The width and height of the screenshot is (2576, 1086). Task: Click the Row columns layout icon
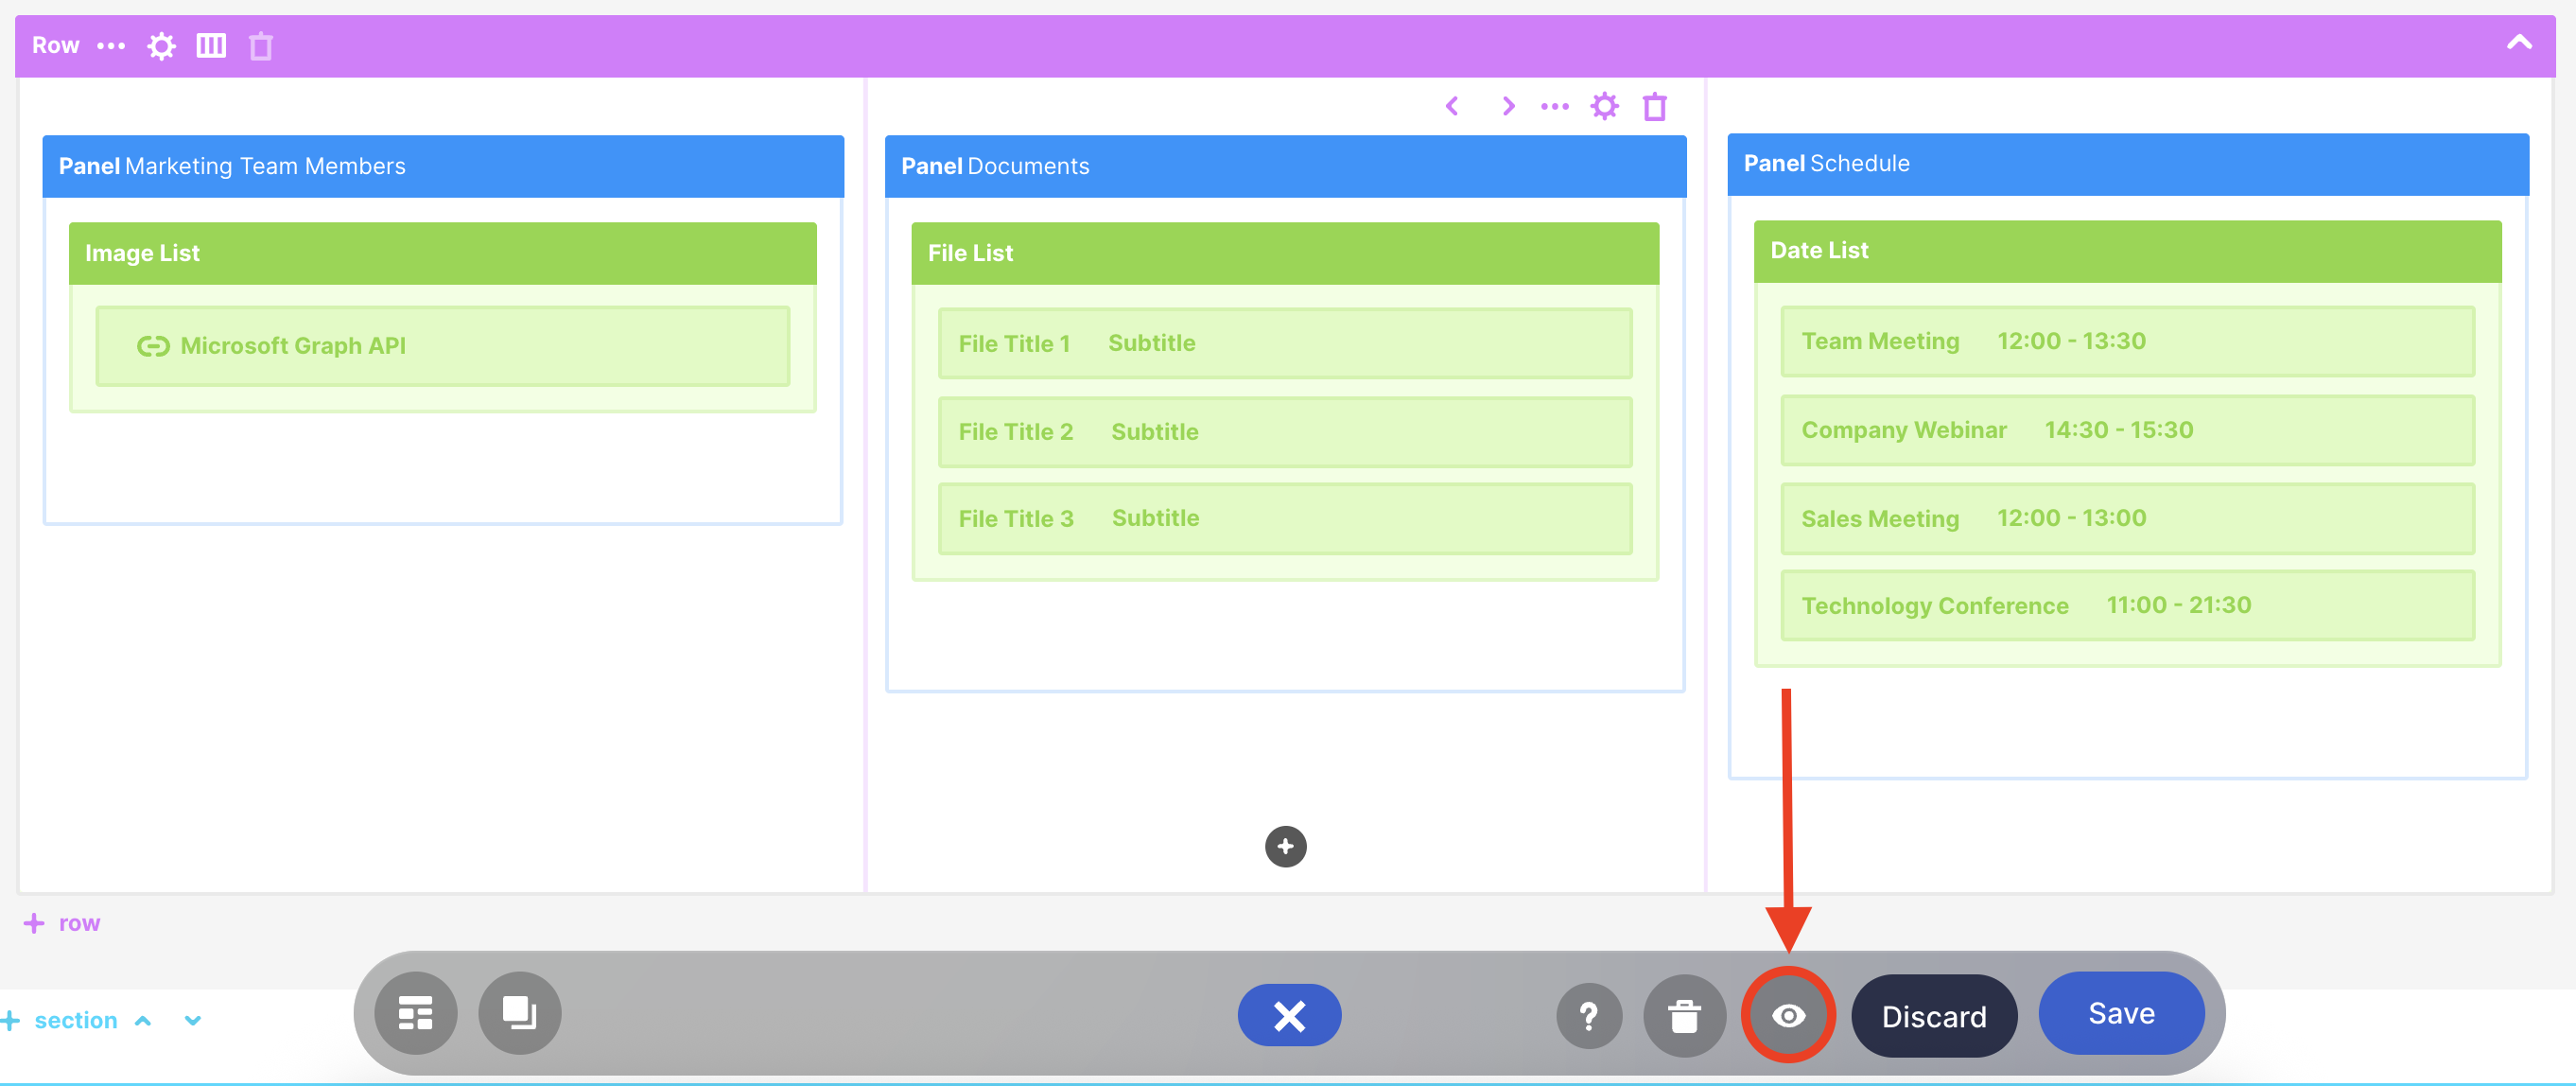coord(211,46)
